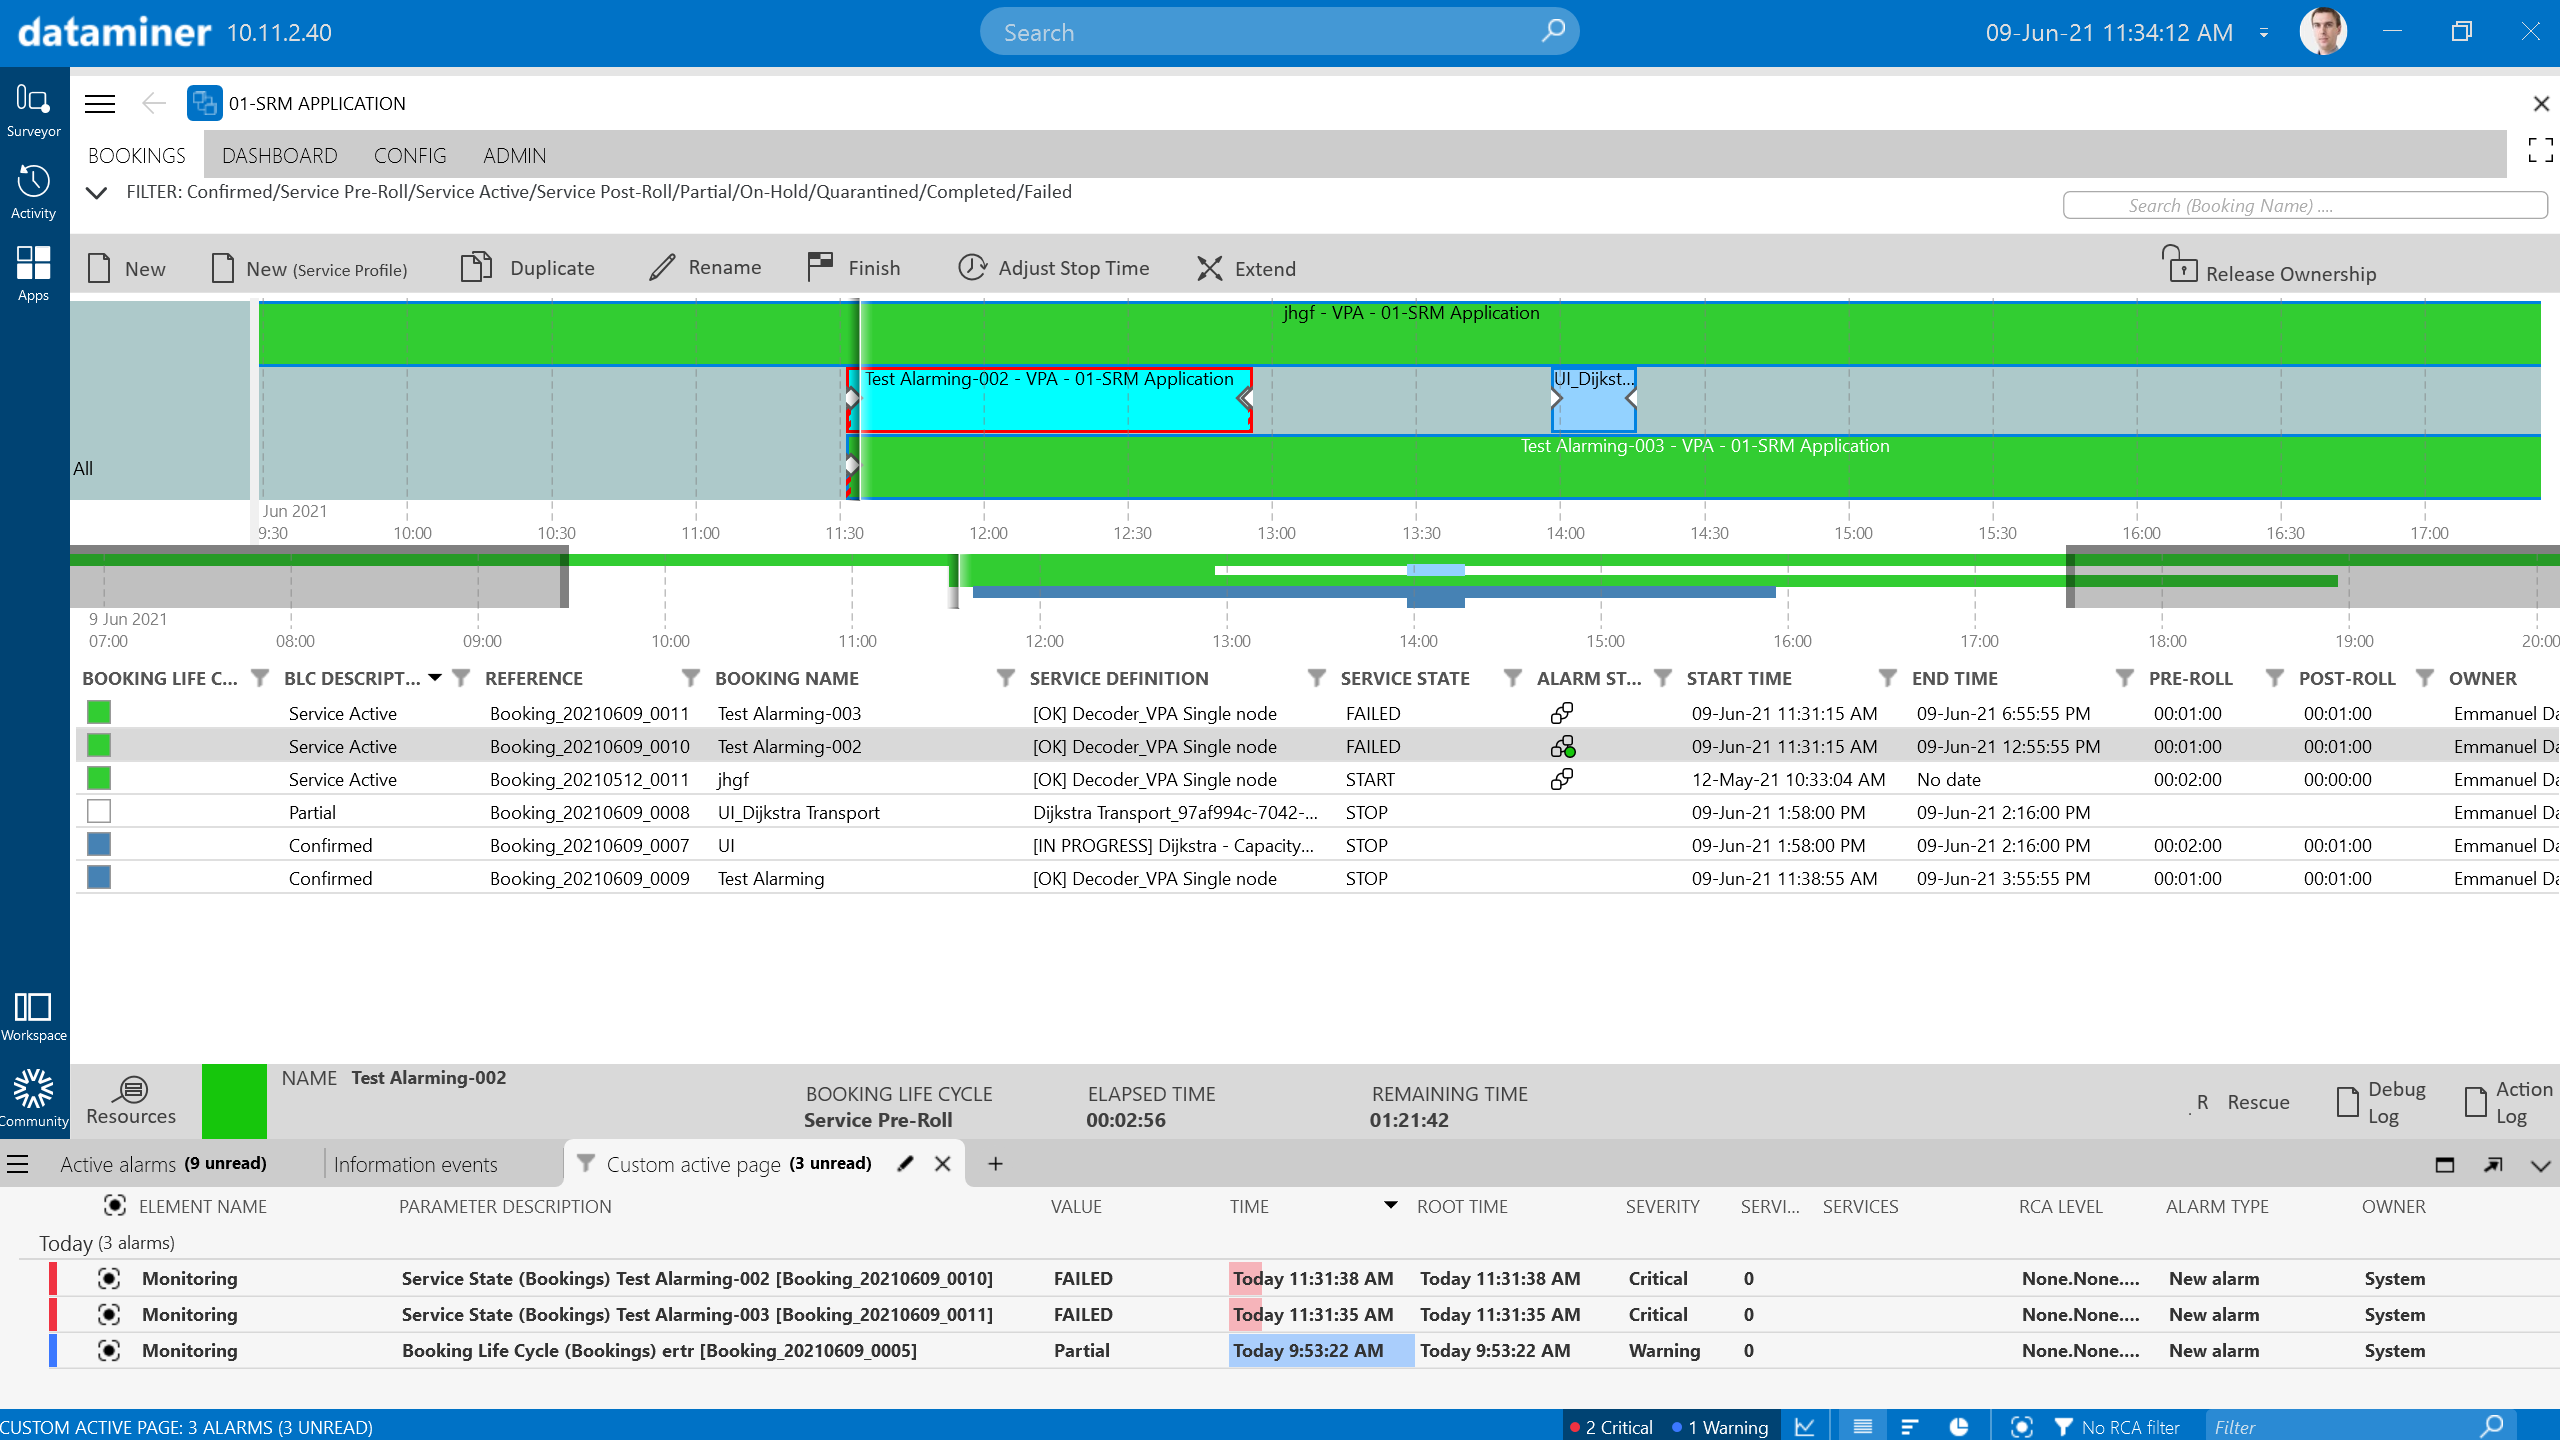
Task: Toggle the Booking Life Cycle column filter
Action: click(260, 678)
